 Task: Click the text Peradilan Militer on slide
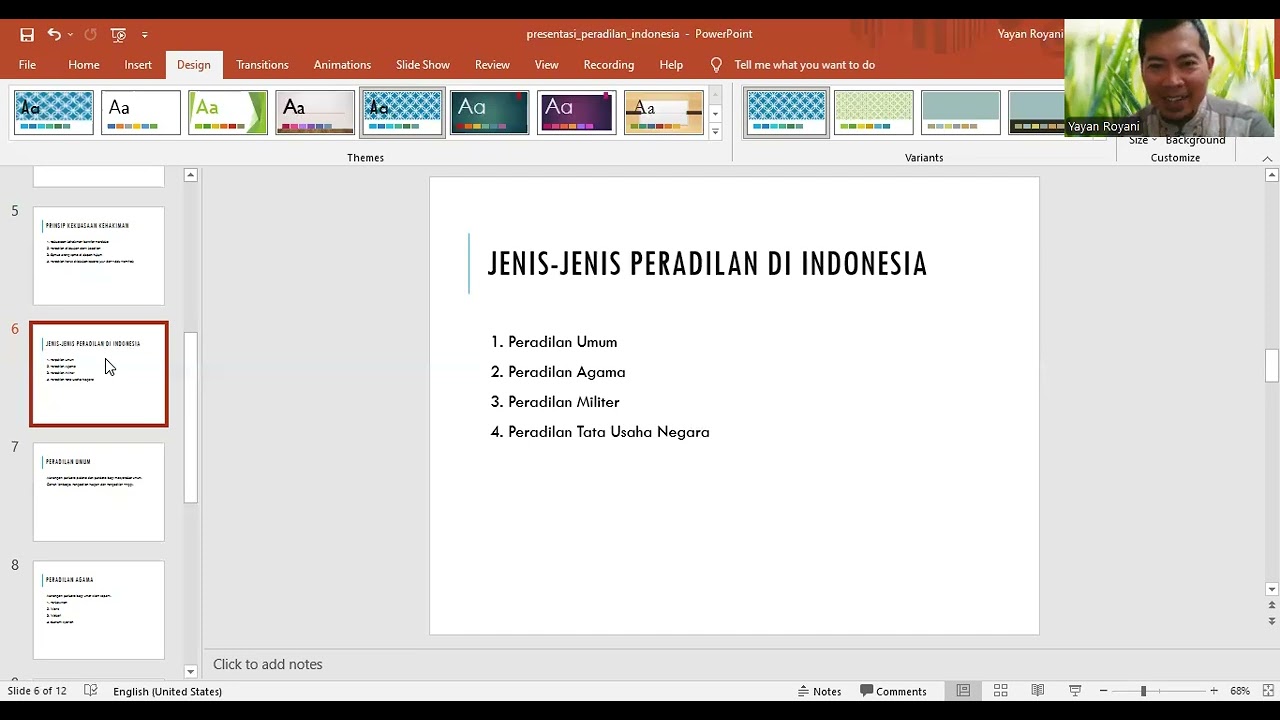click(564, 402)
